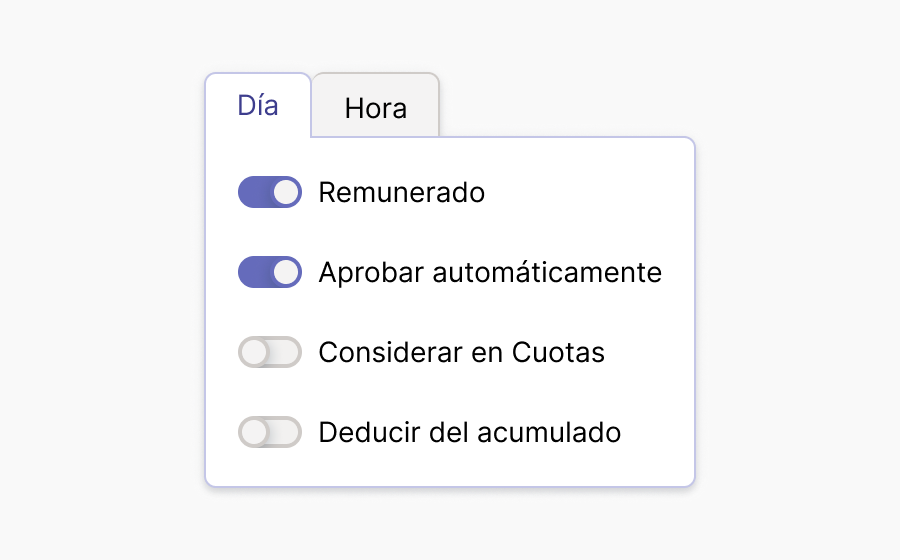Click the Deducir del acumulado label
The image size is (900, 560).
(x=469, y=432)
